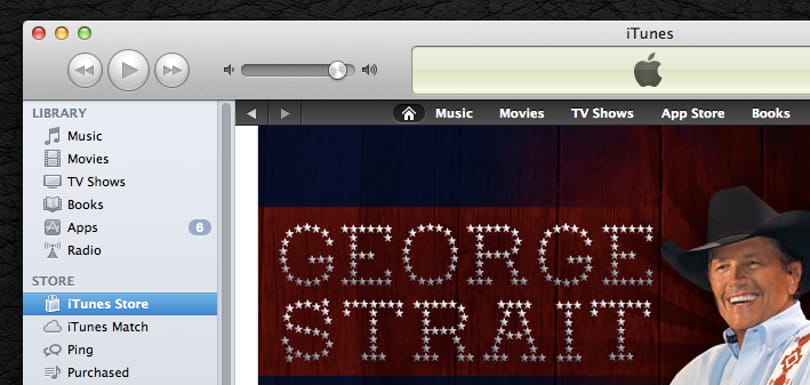Select Books icon in Library sidebar
This screenshot has height=385, width=810.
52,205
